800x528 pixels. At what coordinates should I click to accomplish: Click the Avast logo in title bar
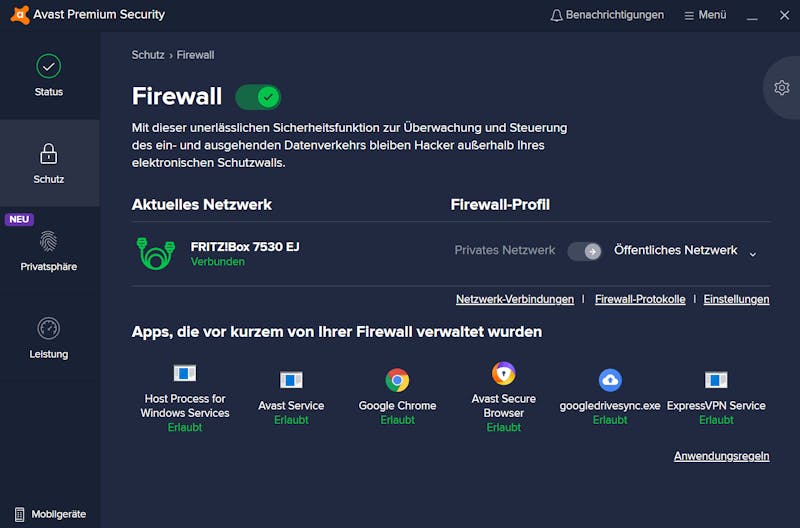20,15
